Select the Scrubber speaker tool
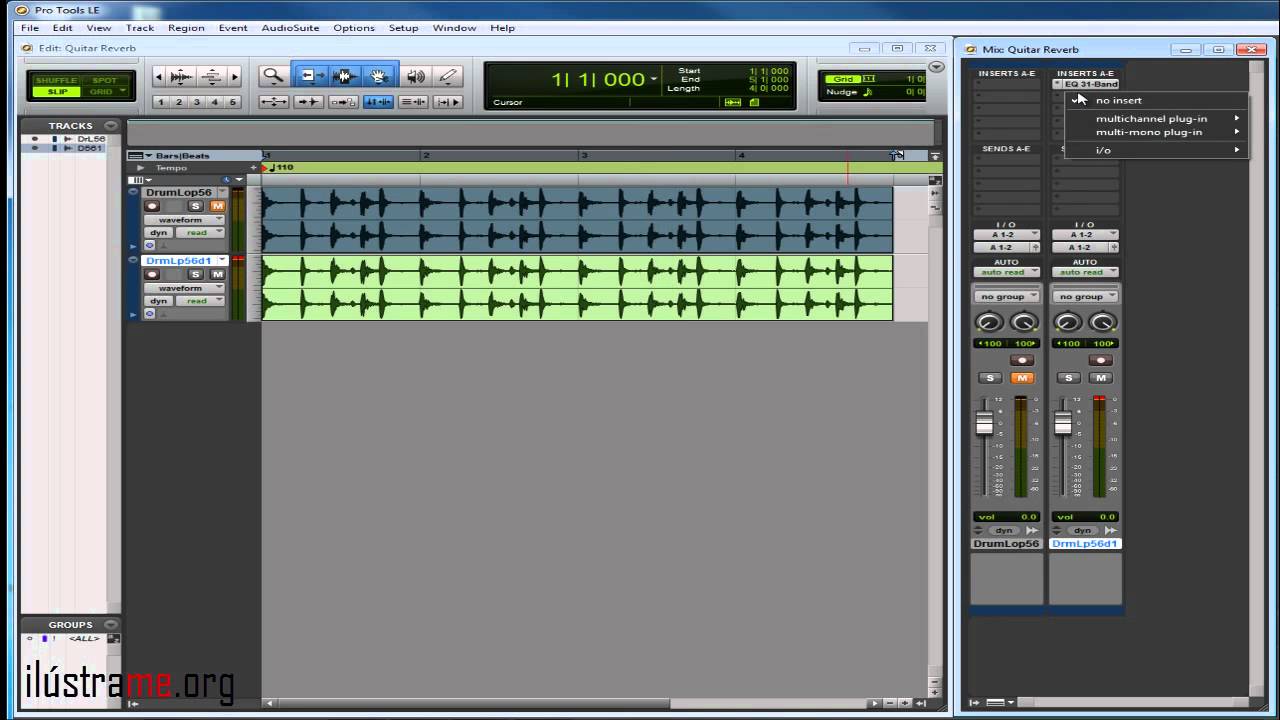 click(416, 76)
